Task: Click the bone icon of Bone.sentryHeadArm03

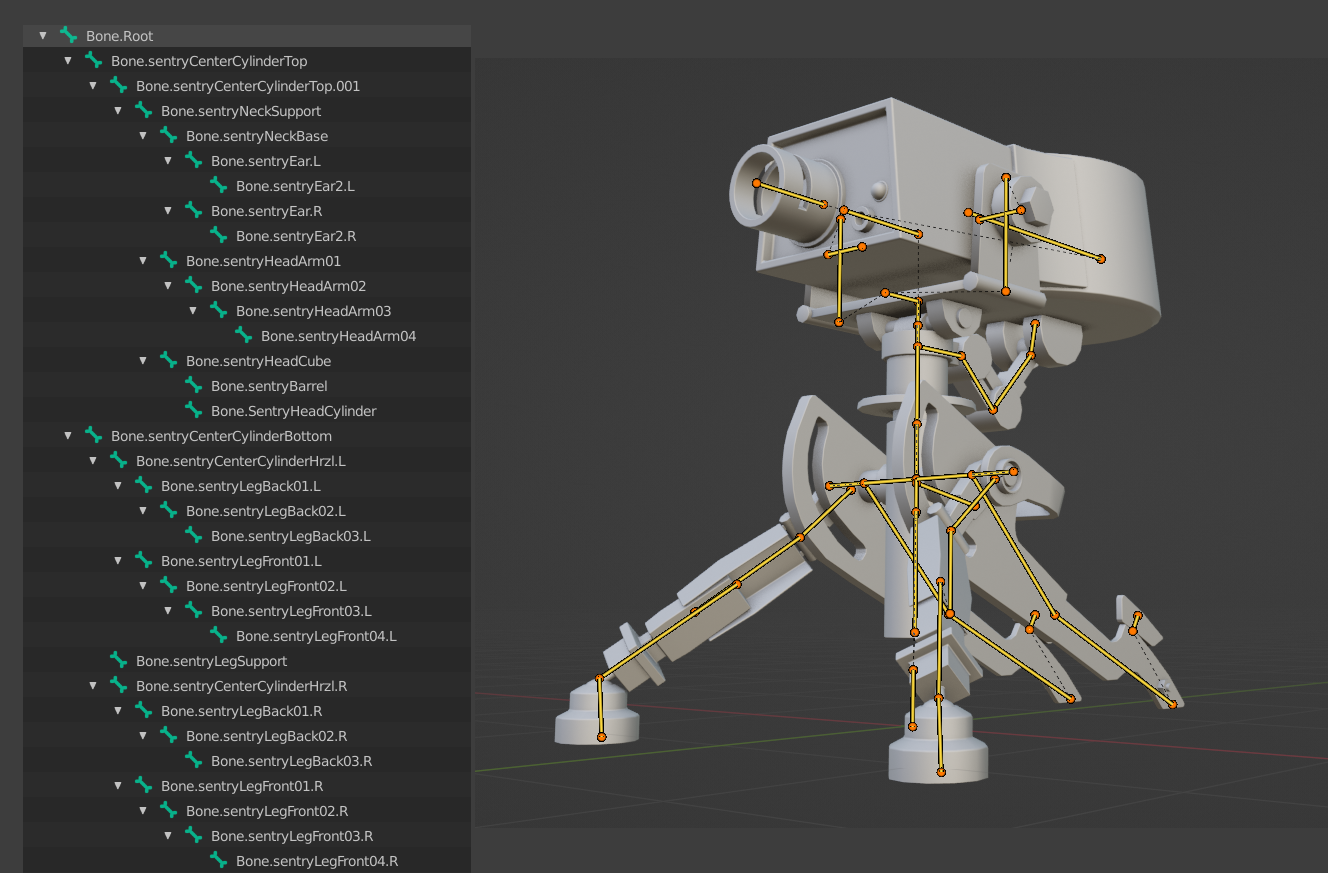Action: [x=218, y=310]
